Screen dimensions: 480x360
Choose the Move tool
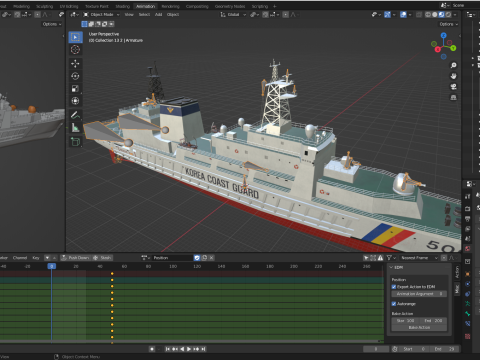(75, 63)
